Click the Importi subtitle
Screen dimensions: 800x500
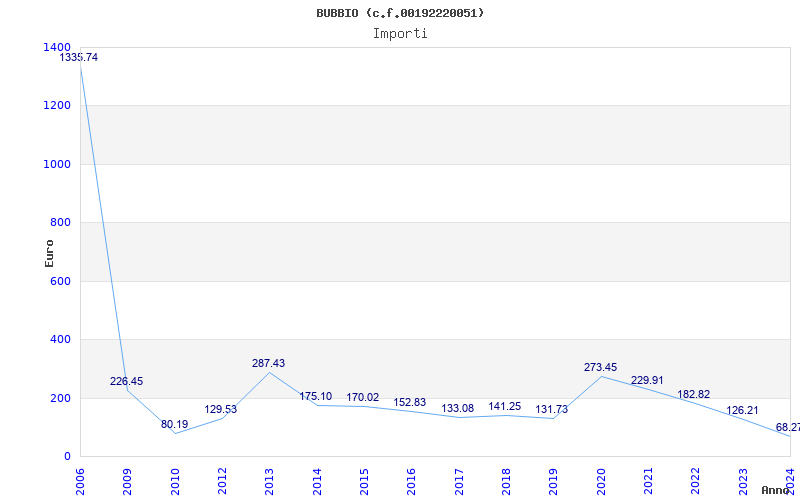[x=400, y=34]
